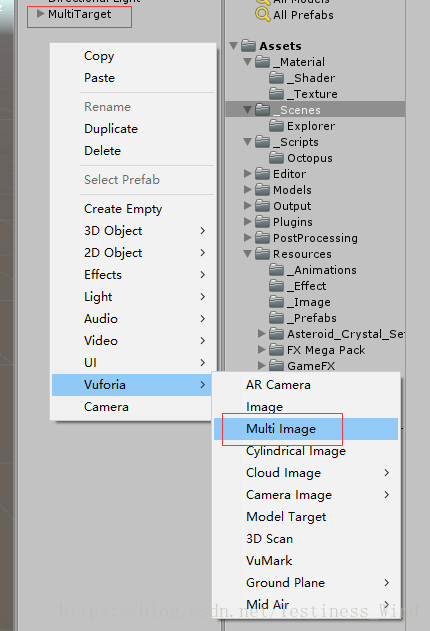This screenshot has width=430, height=631.
Task: Expand the GameFX folder arrow
Action: click(262, 365)
